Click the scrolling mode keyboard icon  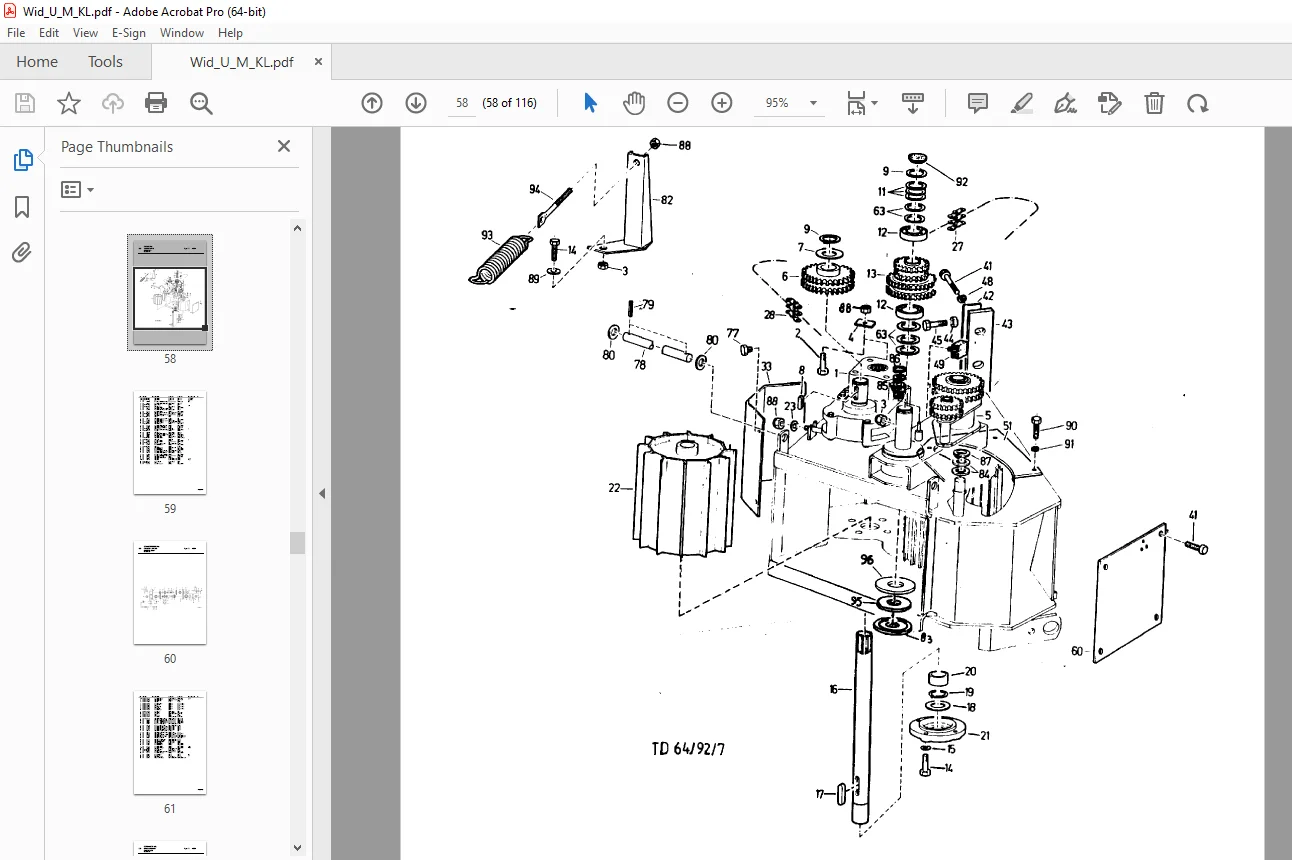pyautogui.click(x=912, y=103)
